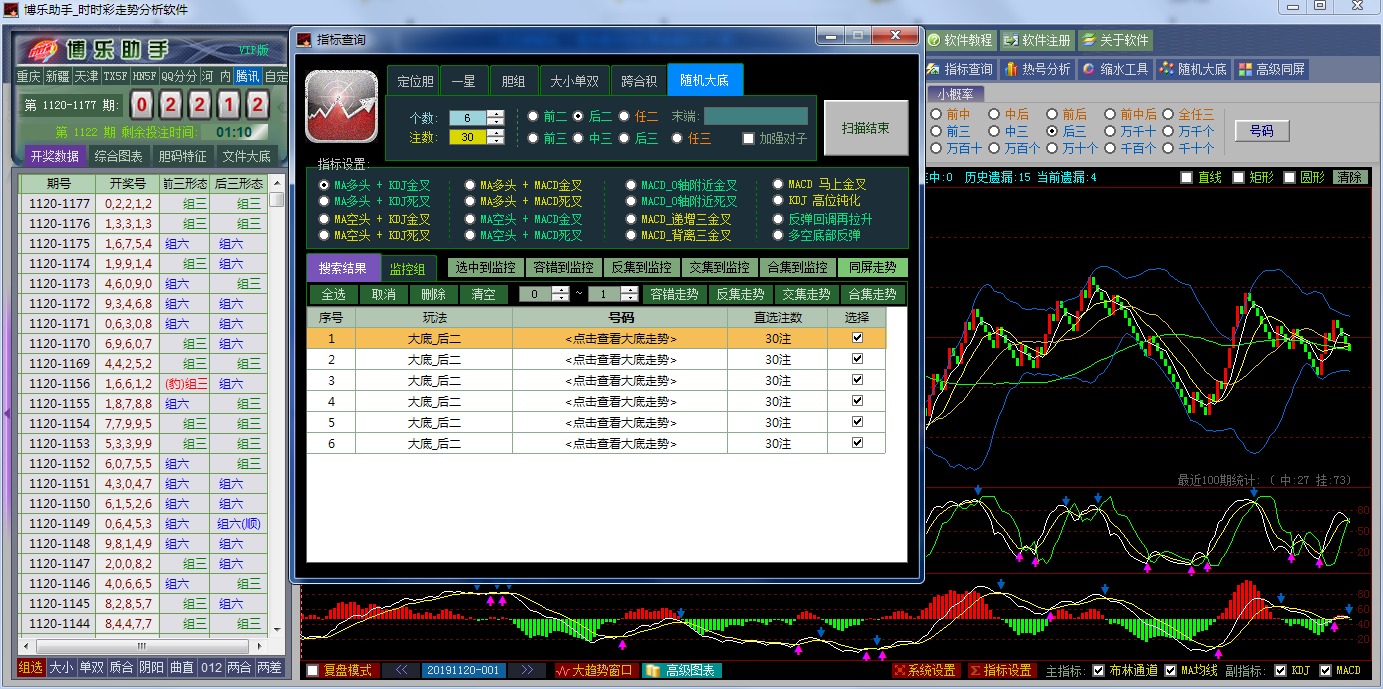Decrease the 注数 spinner value
This screenshot has height=689, width=1383.
click(495, 142)
